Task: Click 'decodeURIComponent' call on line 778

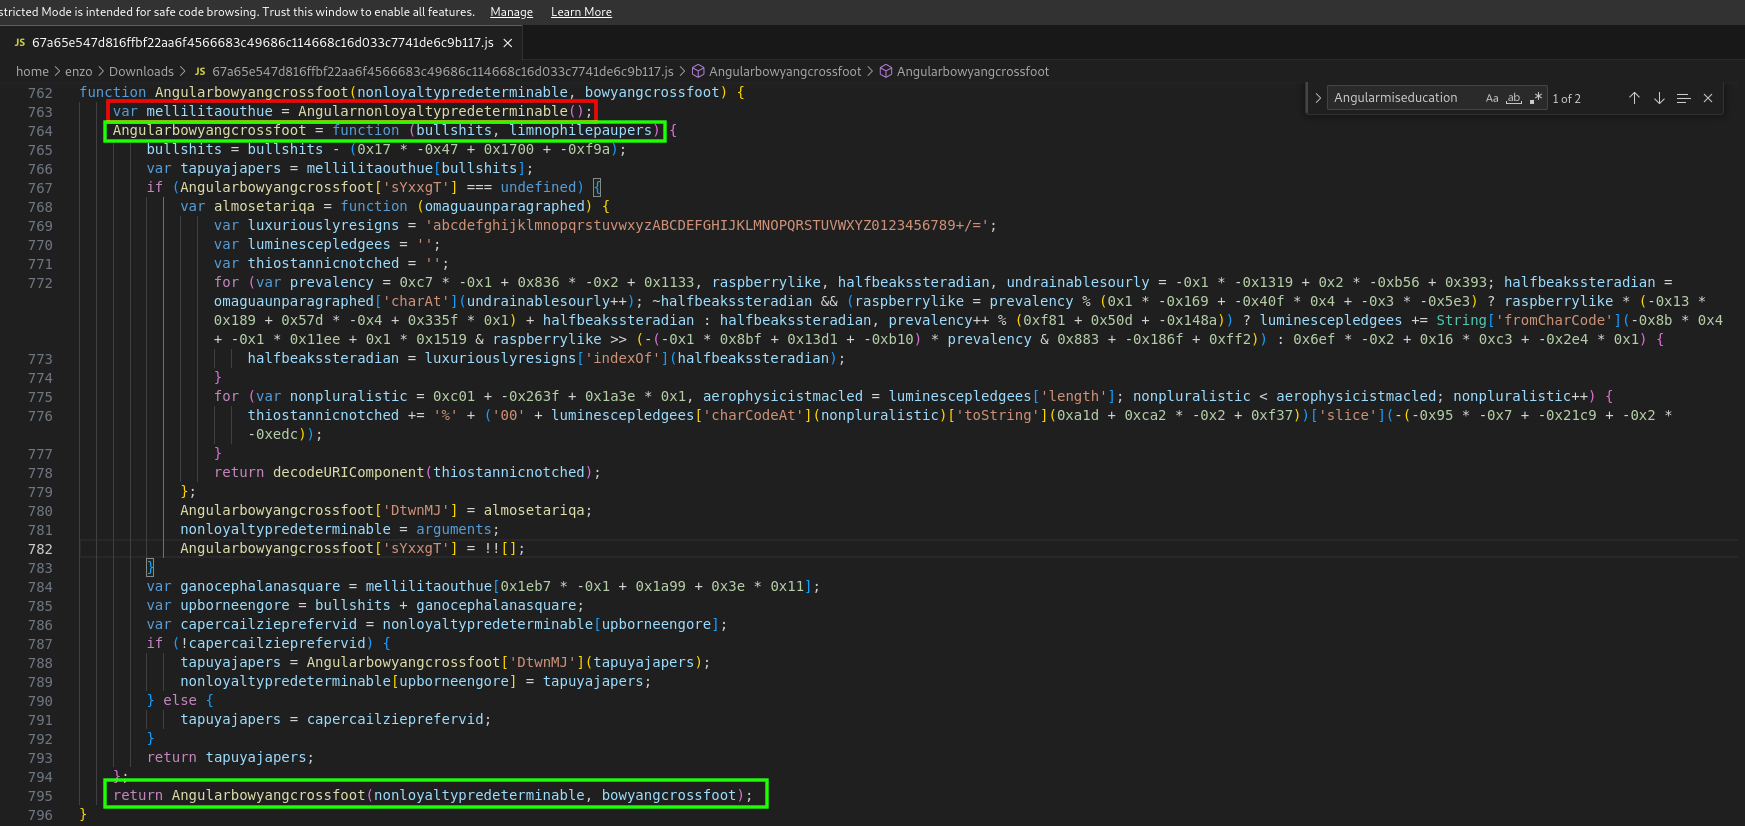Action: pyautogui.click(x=349, y=472)
